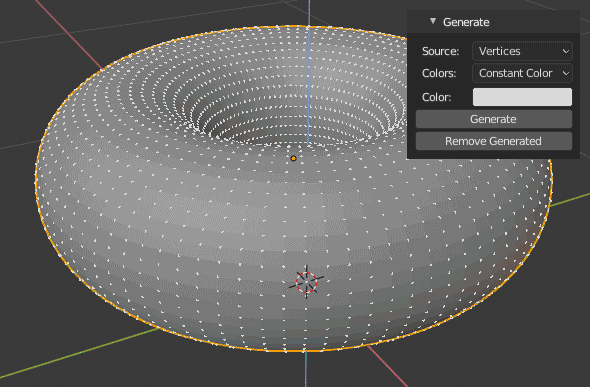The image size is (590, 387).
Task: Click the 3D cursor on the torus
Action: click(306, 282)
